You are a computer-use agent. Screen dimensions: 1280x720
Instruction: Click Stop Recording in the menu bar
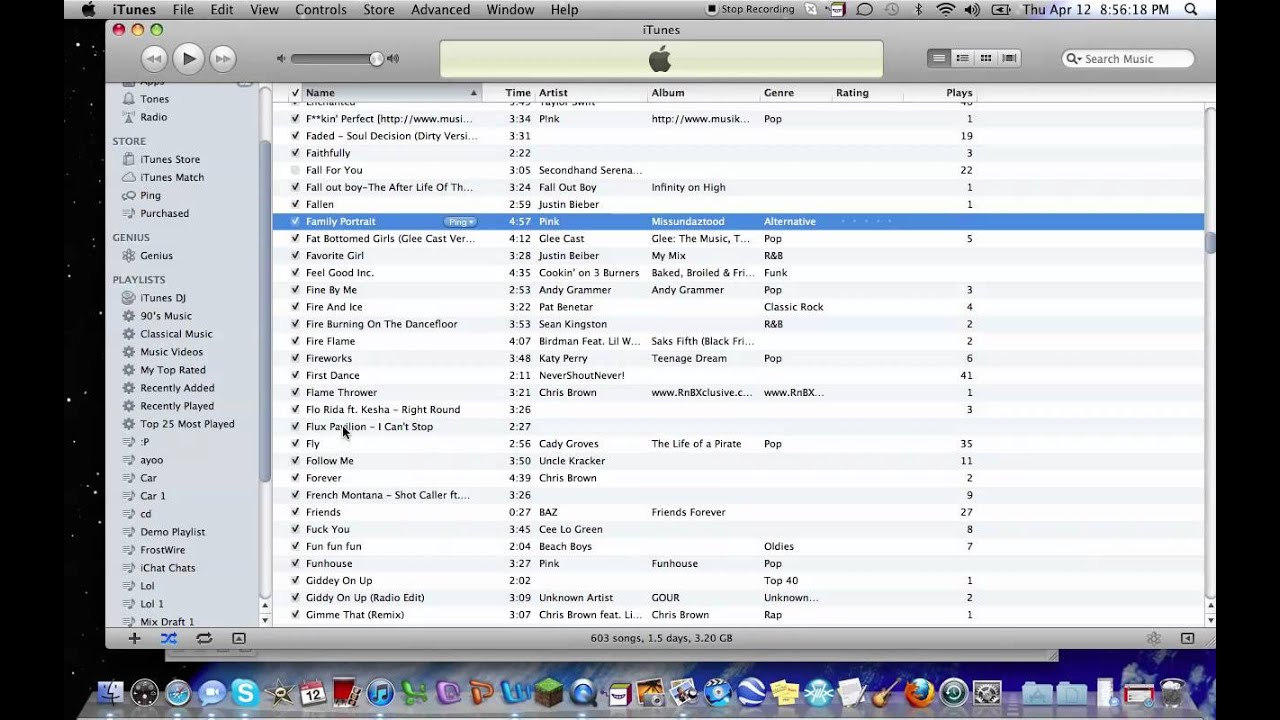pos(751,10)
